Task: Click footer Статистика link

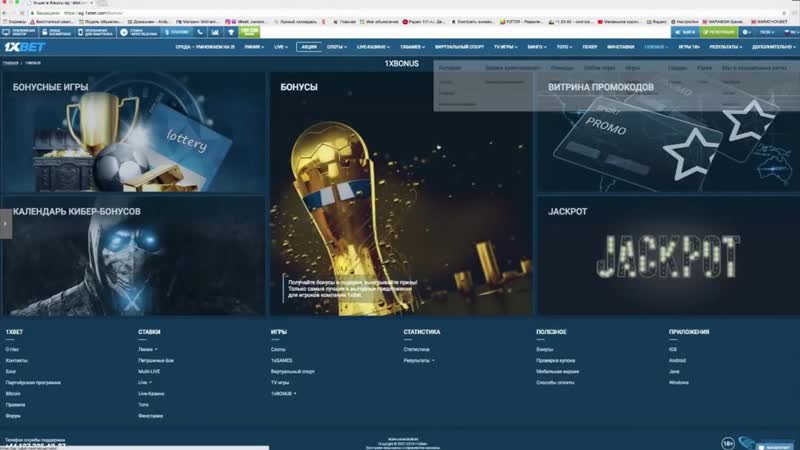Action: tap(416, 349)
